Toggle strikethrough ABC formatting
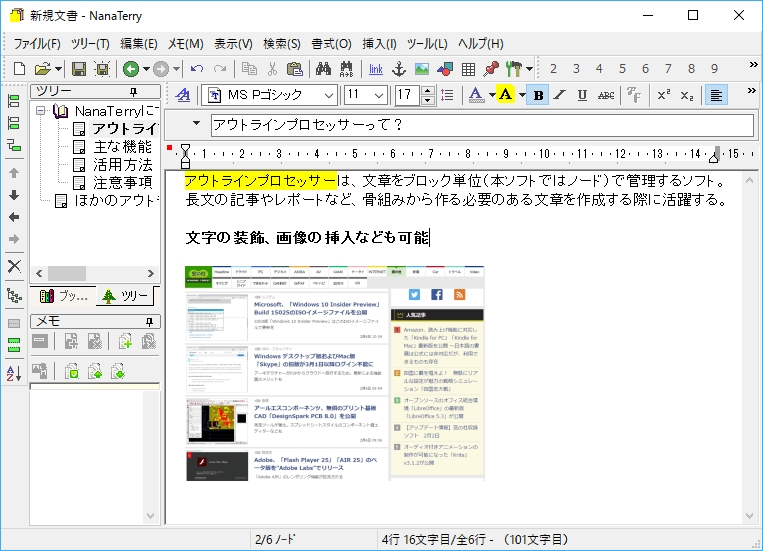The height and width of the screenshot is (551, 763). point(606,95)
